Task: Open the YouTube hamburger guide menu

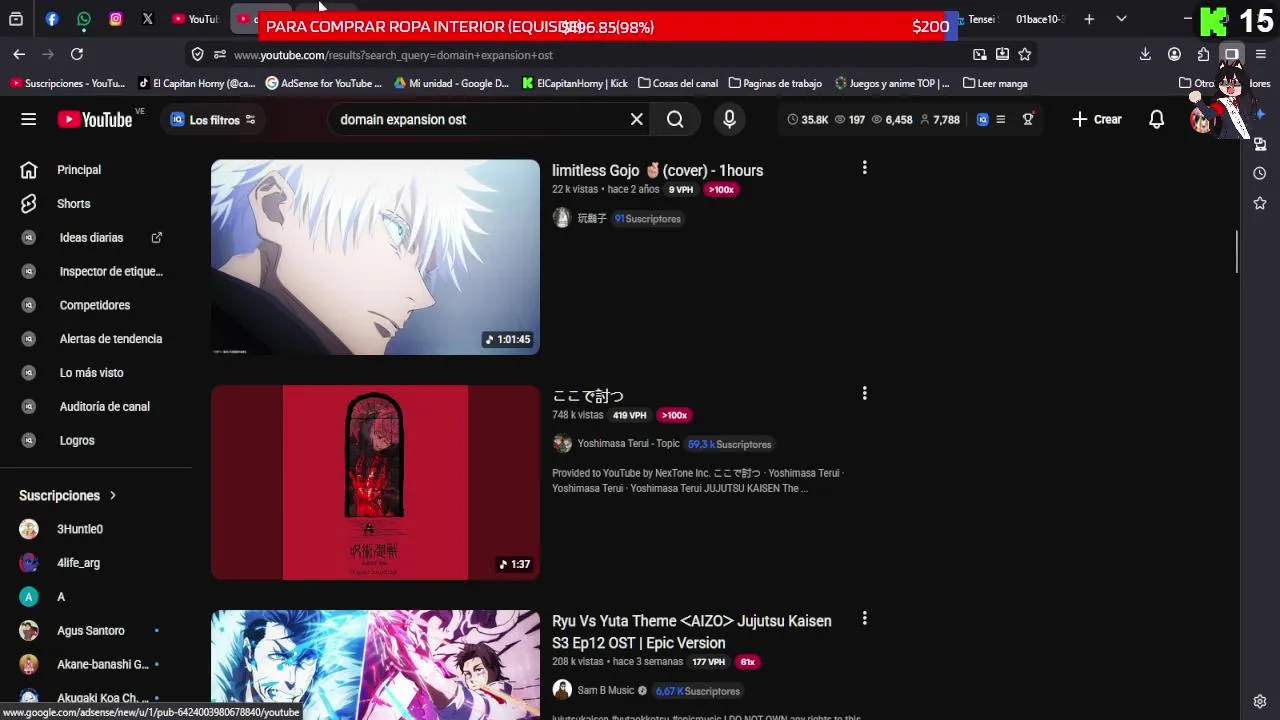Action: coord(28,119)
